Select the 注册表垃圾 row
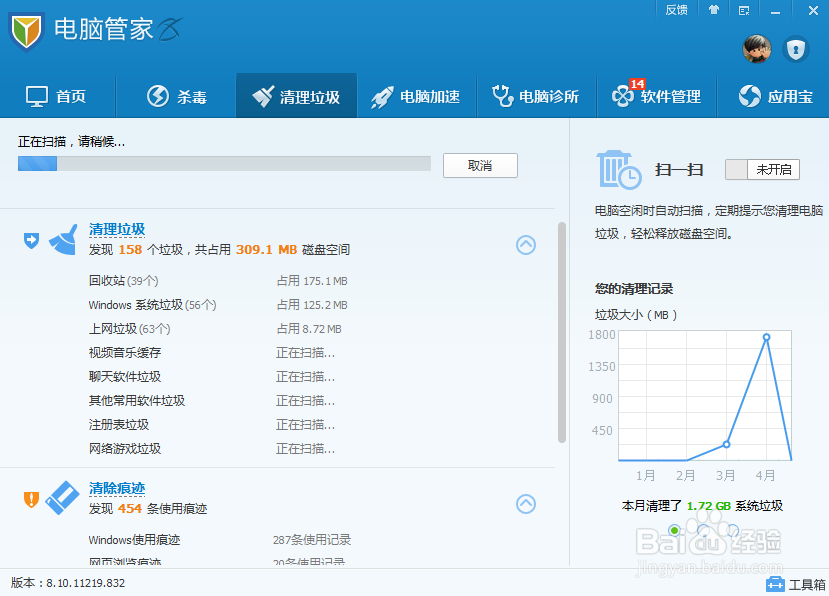This screenshot has height=596, width=829. (x=211, y=425)
